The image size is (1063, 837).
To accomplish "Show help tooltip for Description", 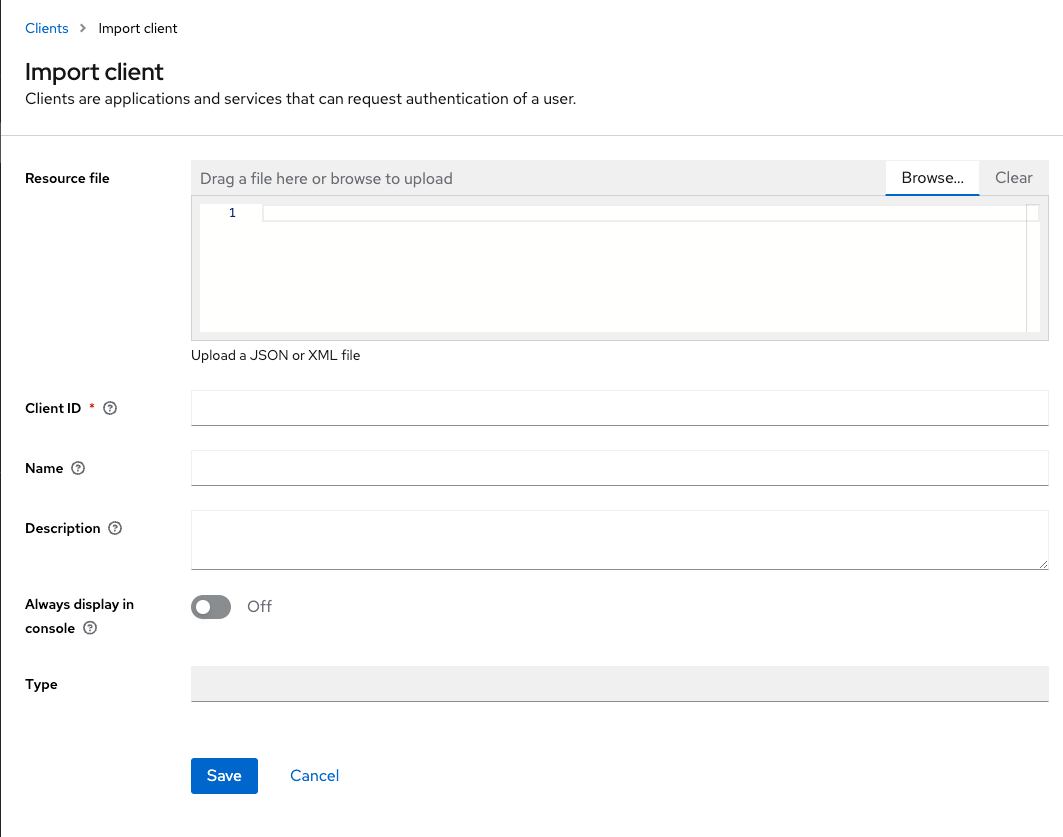I will point(115,528).
